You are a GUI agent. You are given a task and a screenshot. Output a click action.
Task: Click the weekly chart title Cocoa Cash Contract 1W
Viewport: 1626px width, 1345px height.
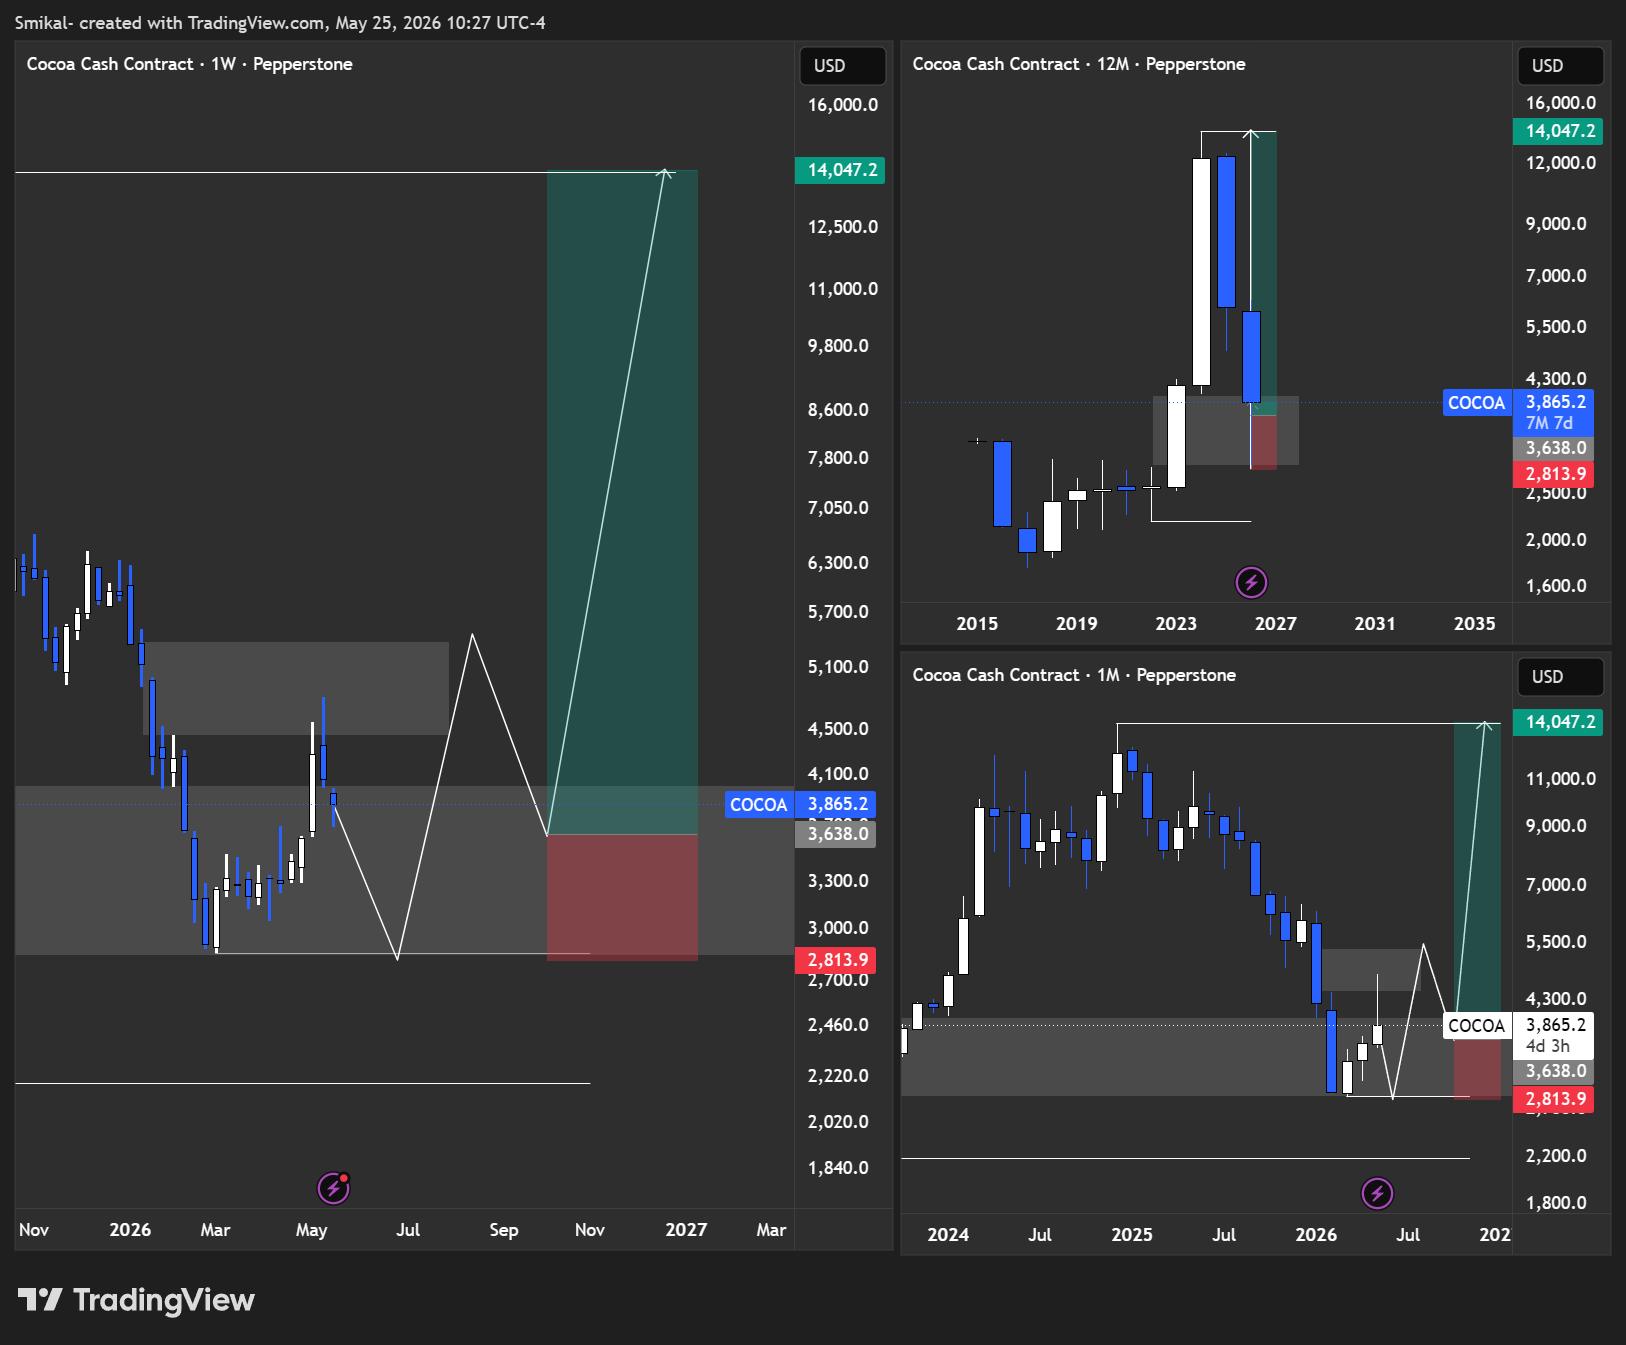tap(189, 64)
